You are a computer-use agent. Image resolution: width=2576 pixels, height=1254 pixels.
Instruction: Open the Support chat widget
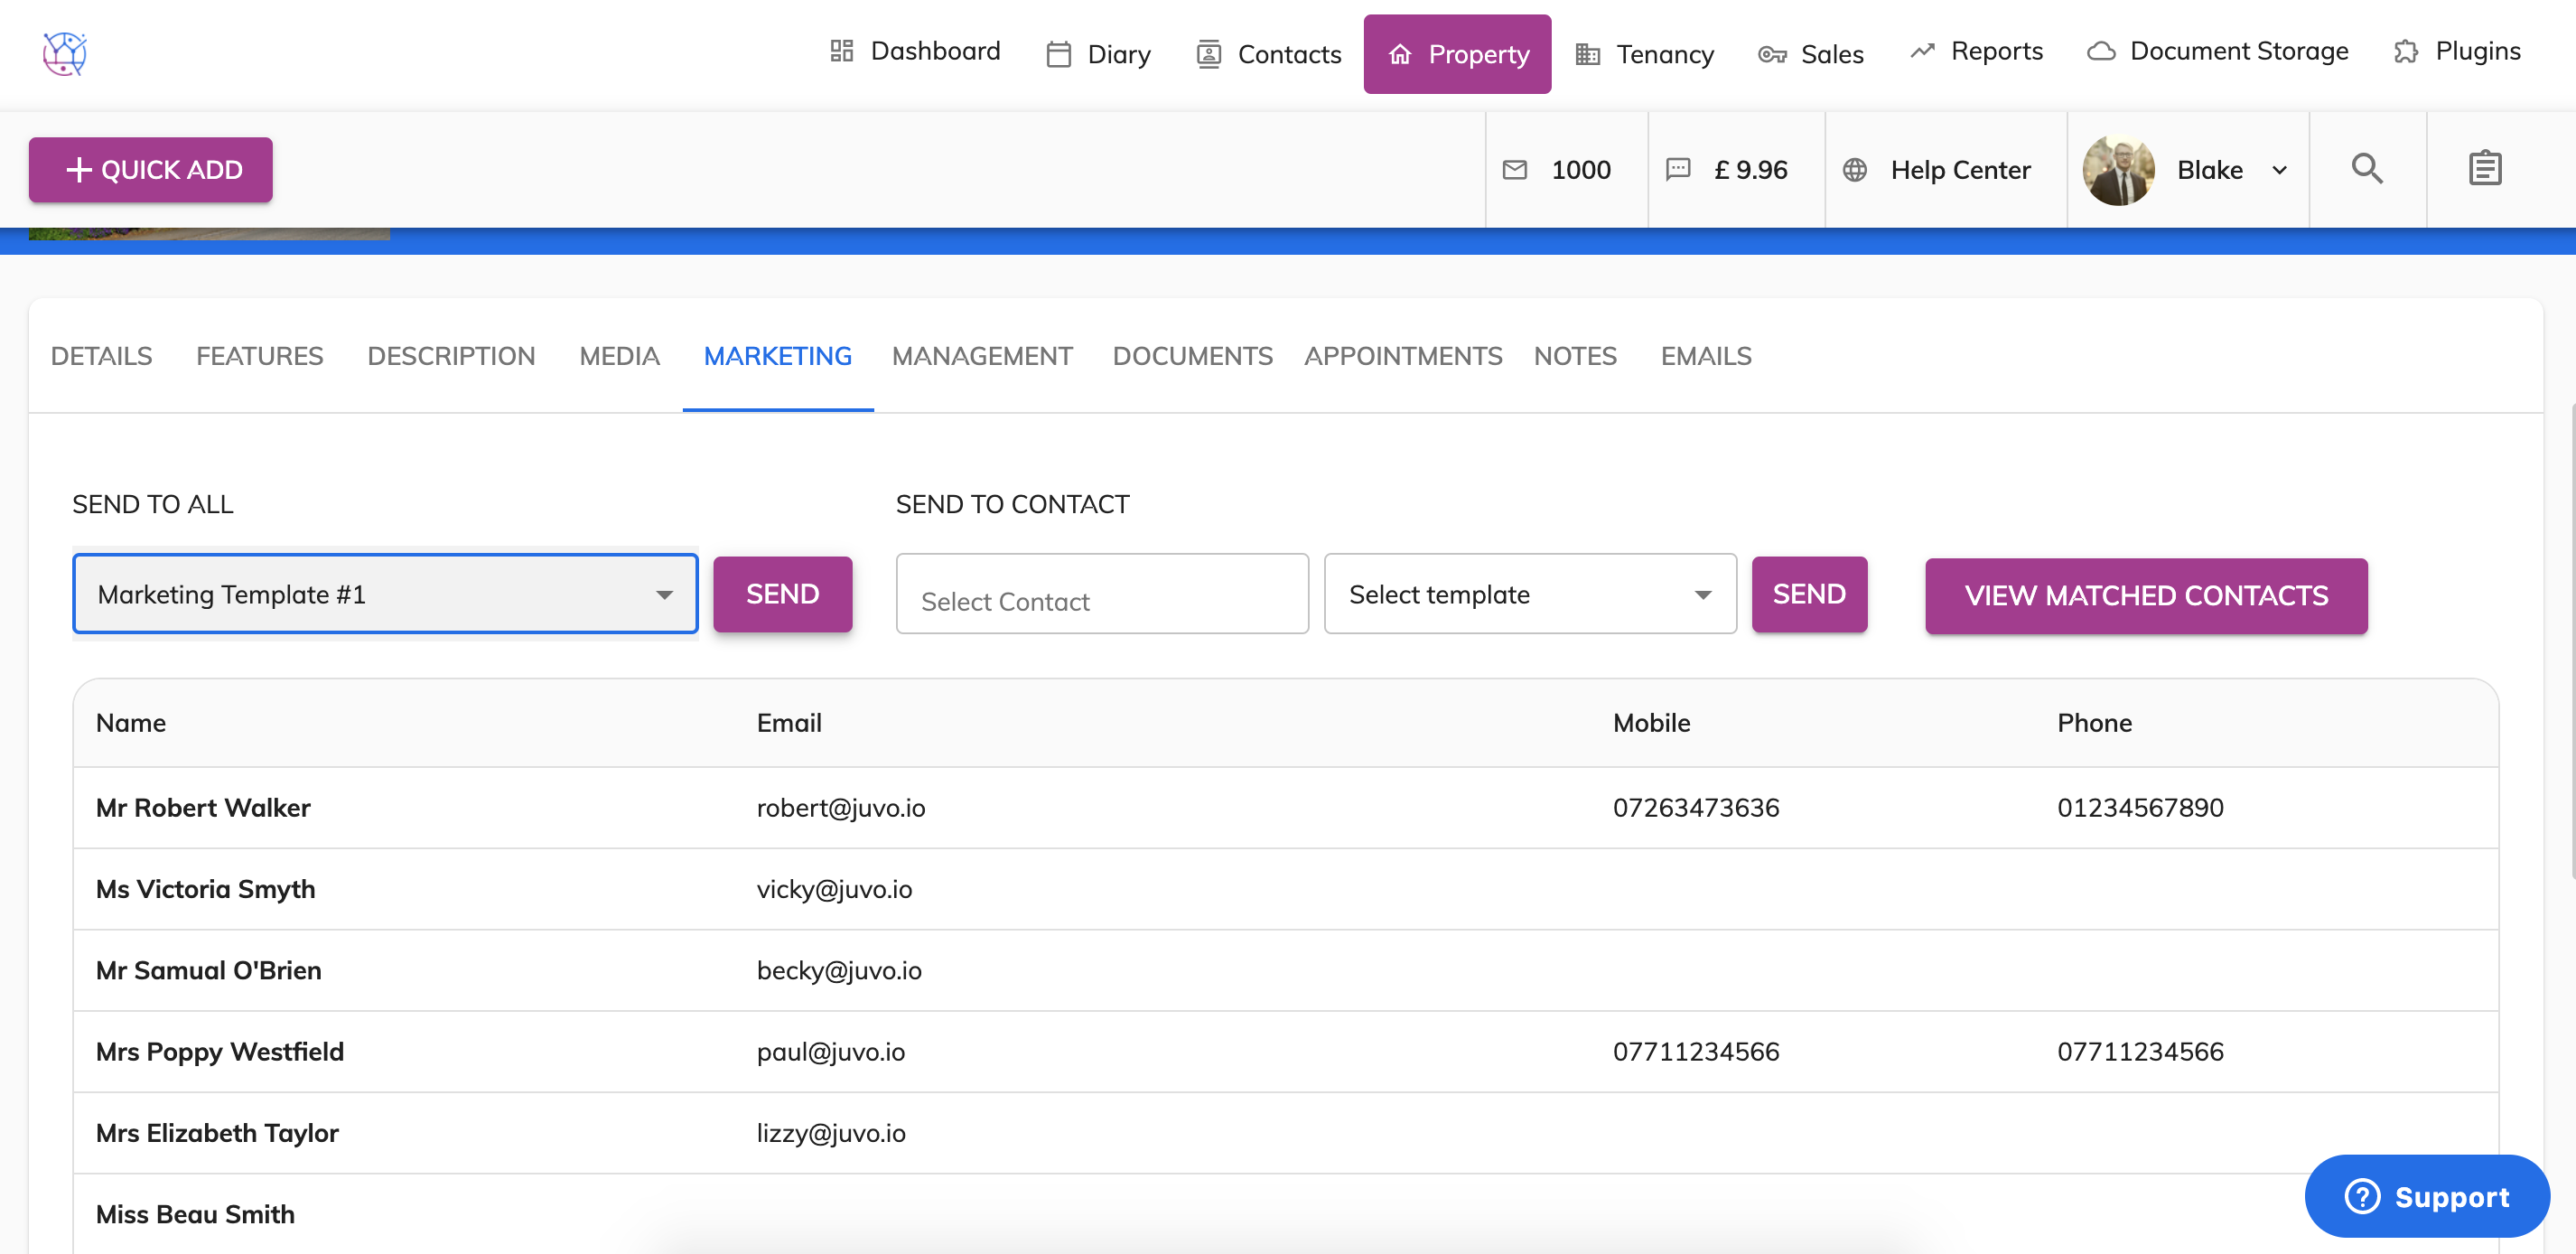(2426, 1196)
